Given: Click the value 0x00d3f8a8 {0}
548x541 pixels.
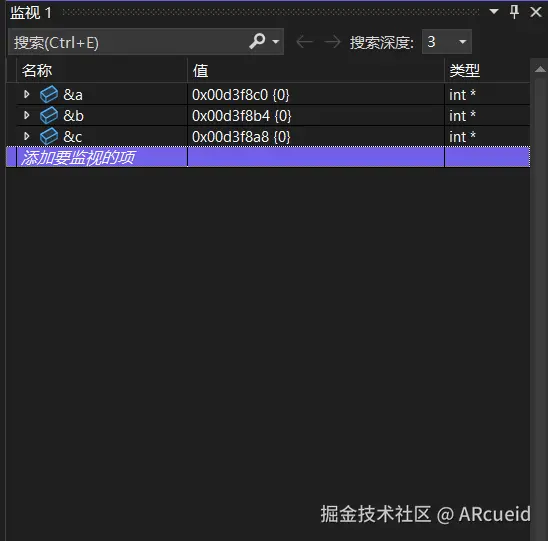Looking at the screenshot, I should tap(241, 137).
